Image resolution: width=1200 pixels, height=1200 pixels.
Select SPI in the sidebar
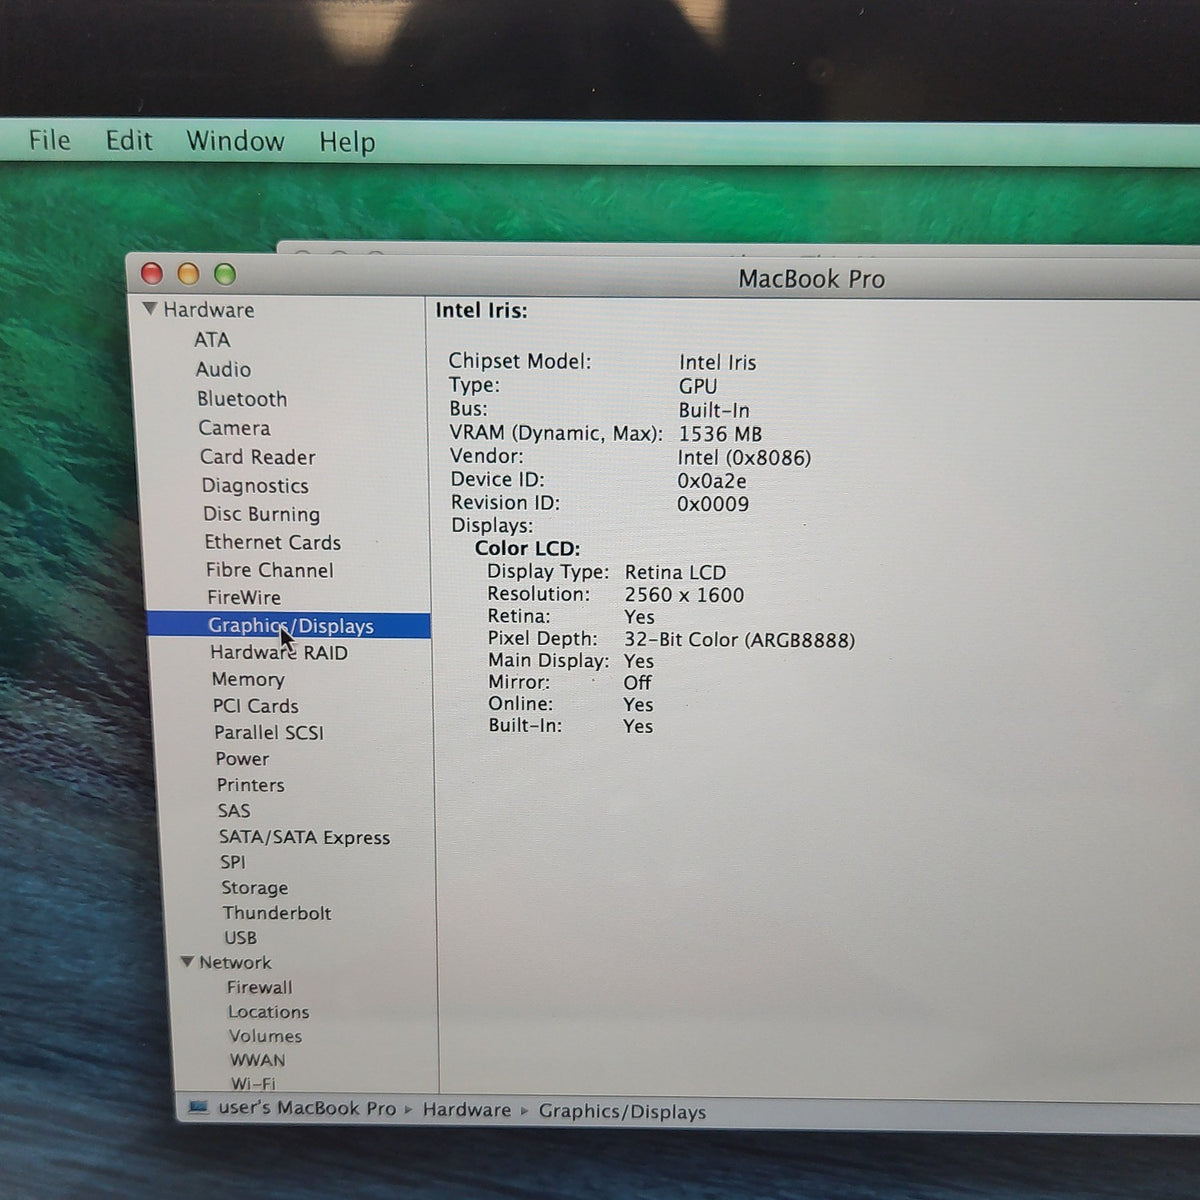pyautogui.click(x=233, y=862)
